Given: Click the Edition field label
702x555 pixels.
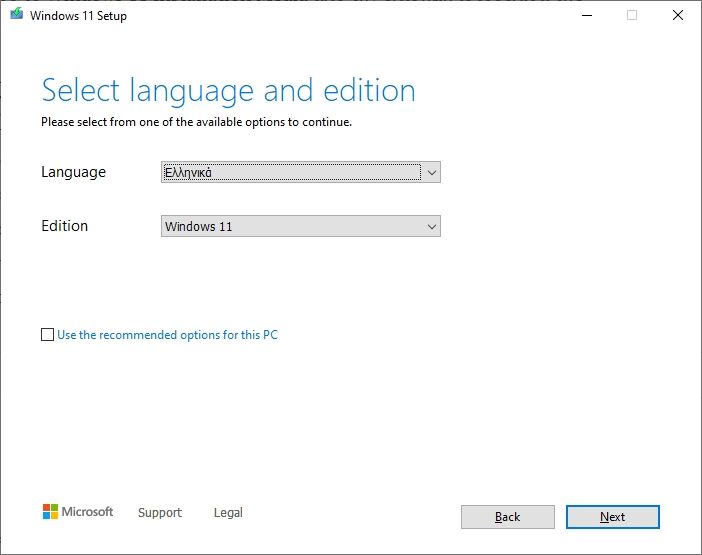Looking at the screenshot, I should pos(64,226).
